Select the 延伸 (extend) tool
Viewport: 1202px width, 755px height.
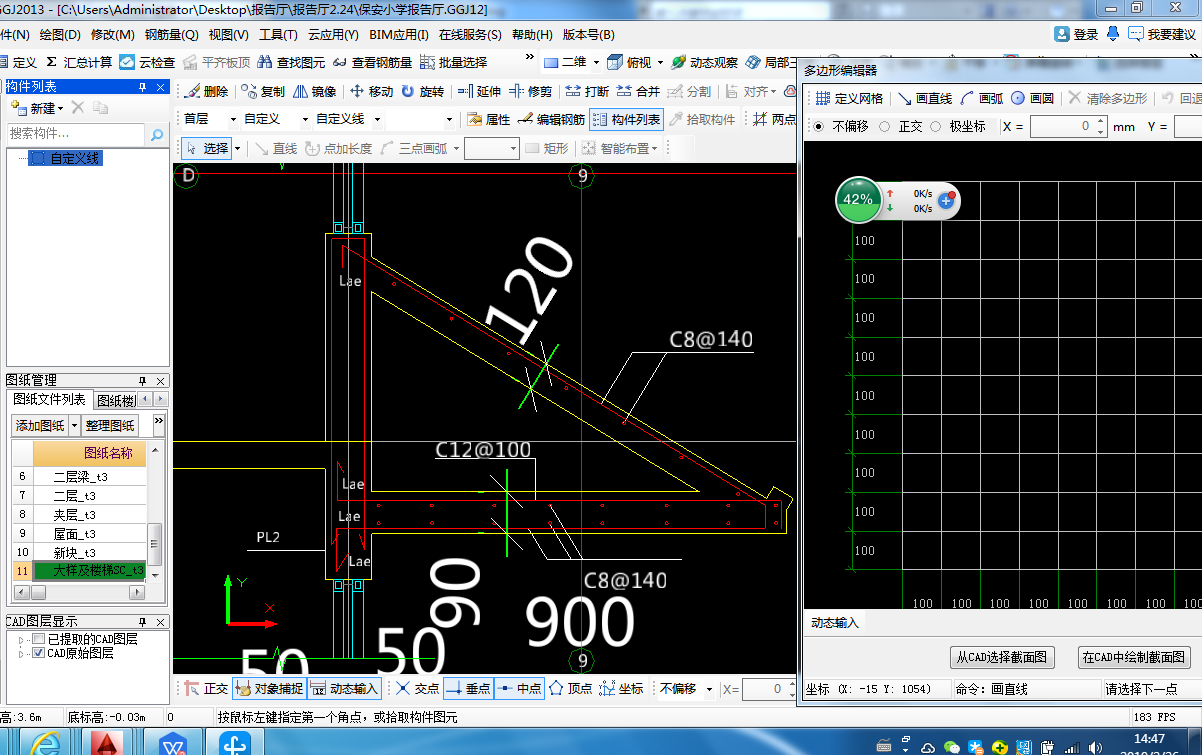(x=479, y=91)
